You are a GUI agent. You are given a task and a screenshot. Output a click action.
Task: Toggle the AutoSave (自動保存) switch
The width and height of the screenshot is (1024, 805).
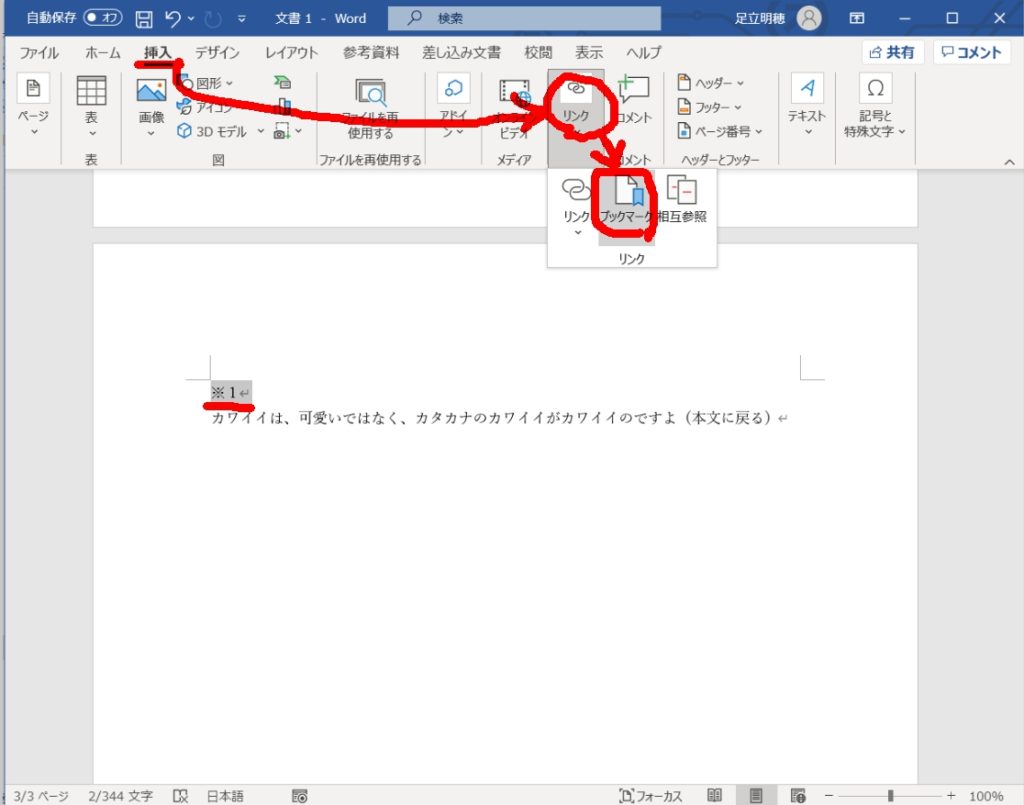coord(103,18)
